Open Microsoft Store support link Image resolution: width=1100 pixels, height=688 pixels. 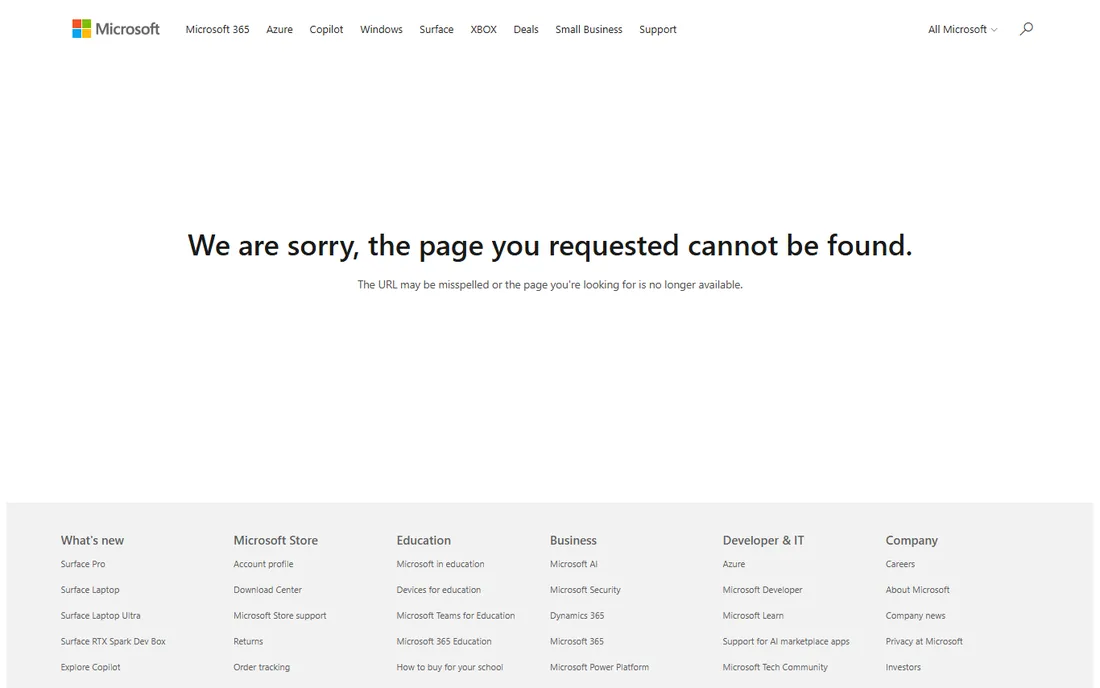click(280, 616)
